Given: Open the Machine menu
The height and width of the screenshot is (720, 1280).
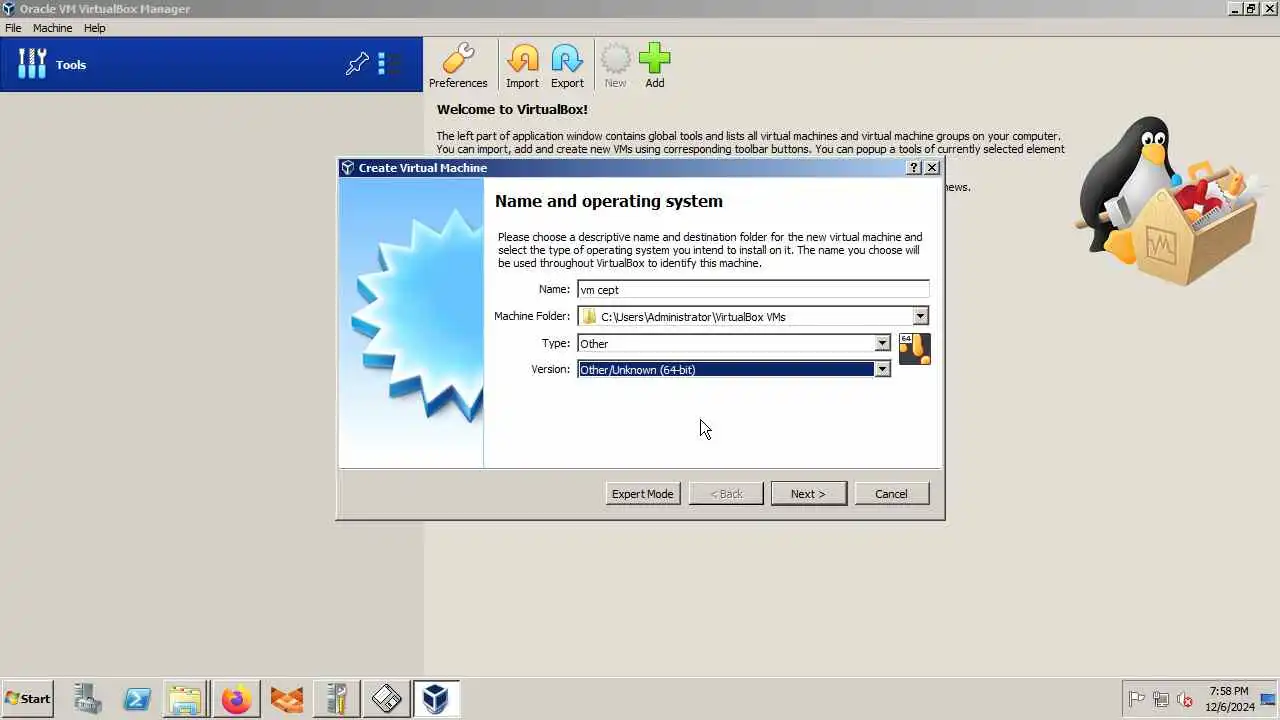Looking at the screenshot, I should pos(52,28).
